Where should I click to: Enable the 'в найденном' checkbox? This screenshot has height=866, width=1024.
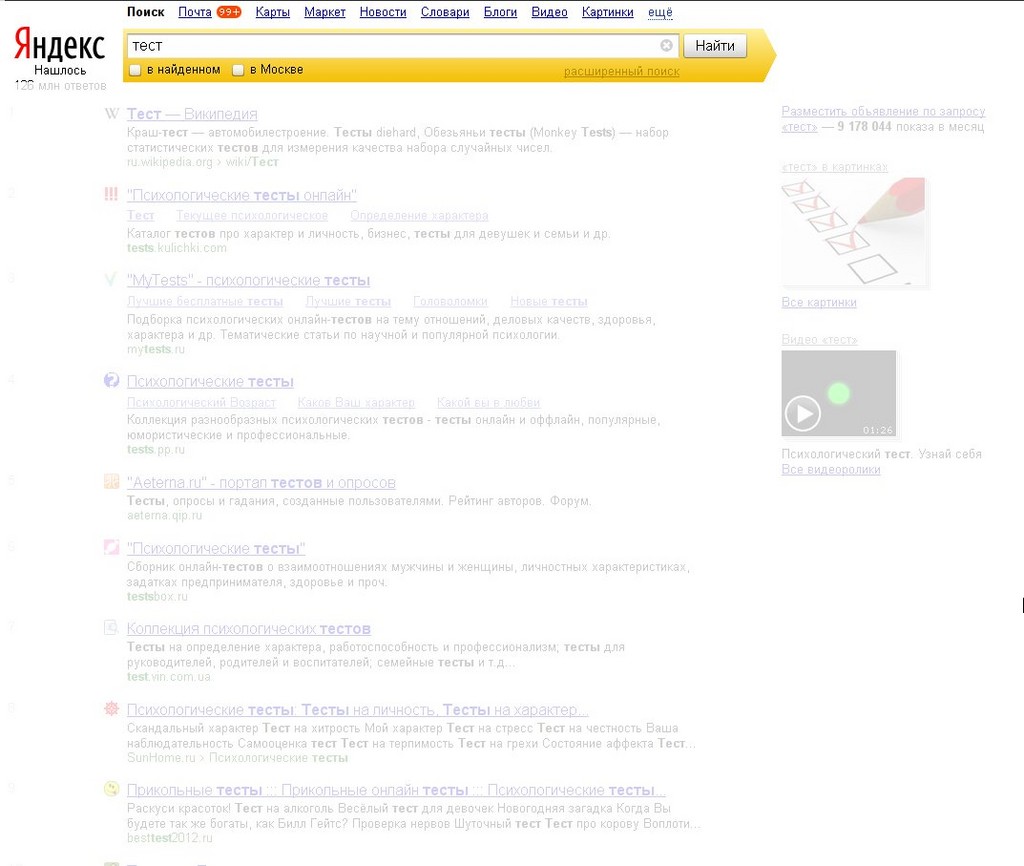pos(135,70)
